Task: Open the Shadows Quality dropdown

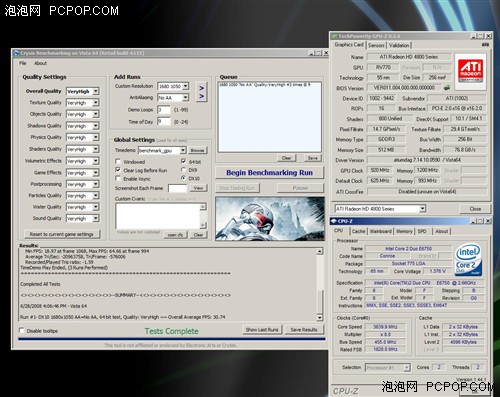Action: pos(96,126)
